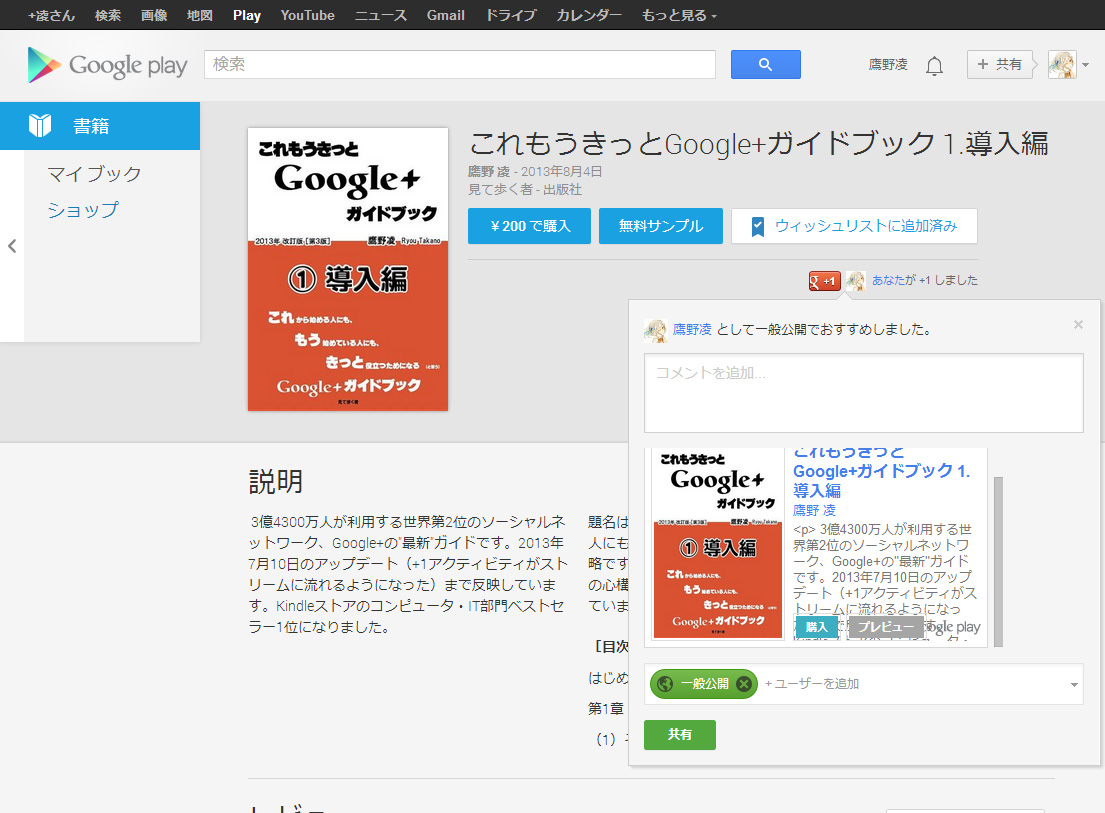Click the 検索 search input field
1105x813 pixels.
click(x=459, y=65)
